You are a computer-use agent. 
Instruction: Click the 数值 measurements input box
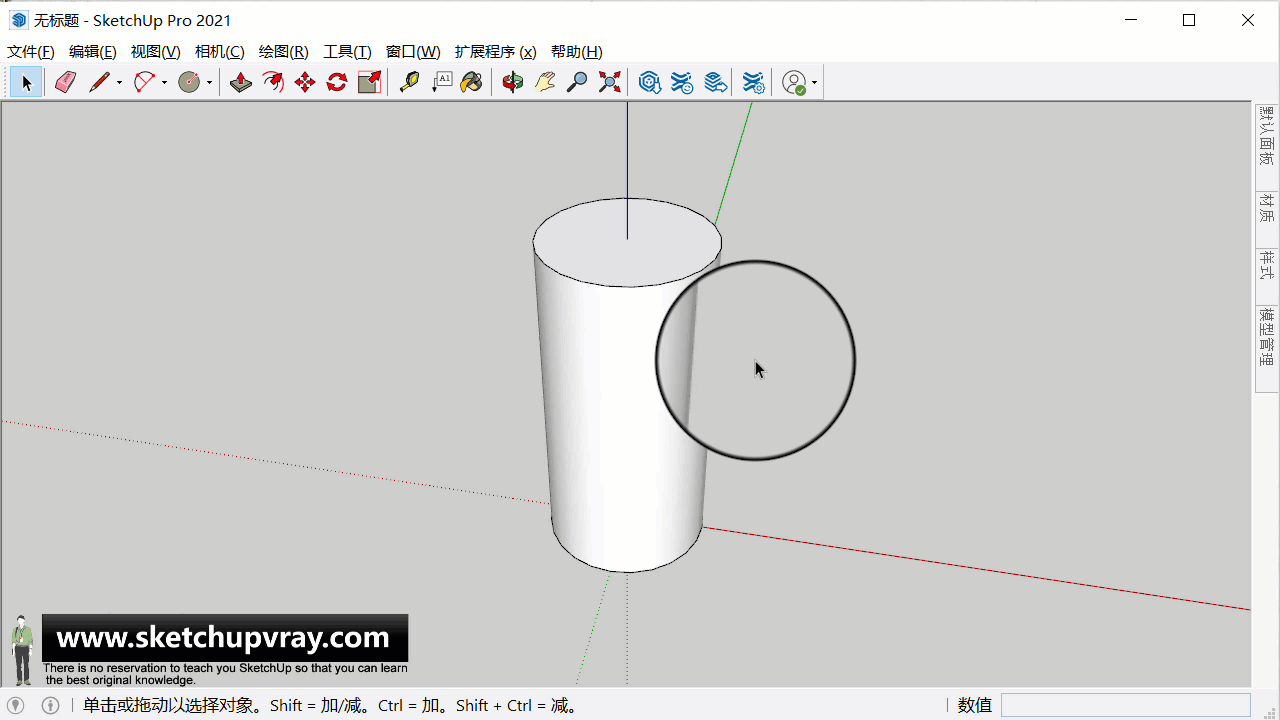[x=1126, y=705]
